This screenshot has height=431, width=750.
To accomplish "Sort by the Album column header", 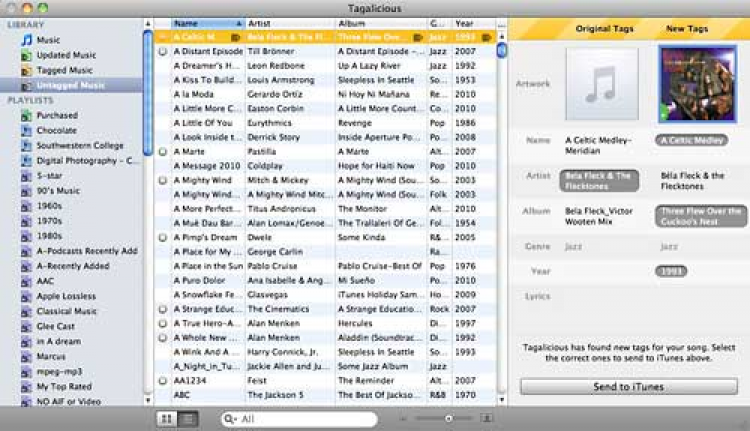I will [381, 23].
